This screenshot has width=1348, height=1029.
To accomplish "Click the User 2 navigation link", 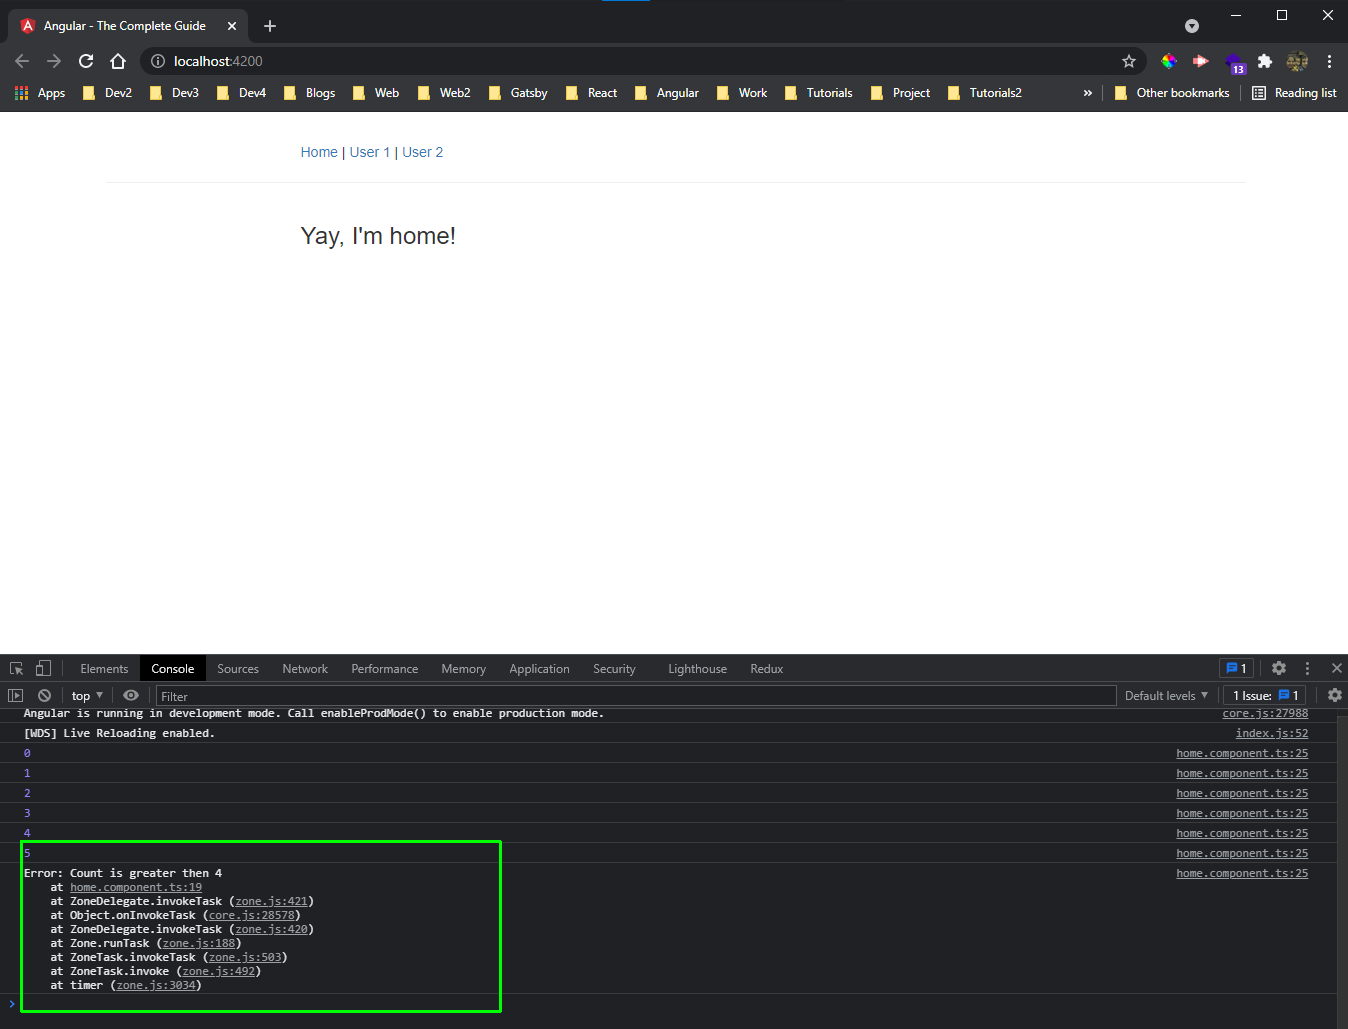I will pos(423,152).
